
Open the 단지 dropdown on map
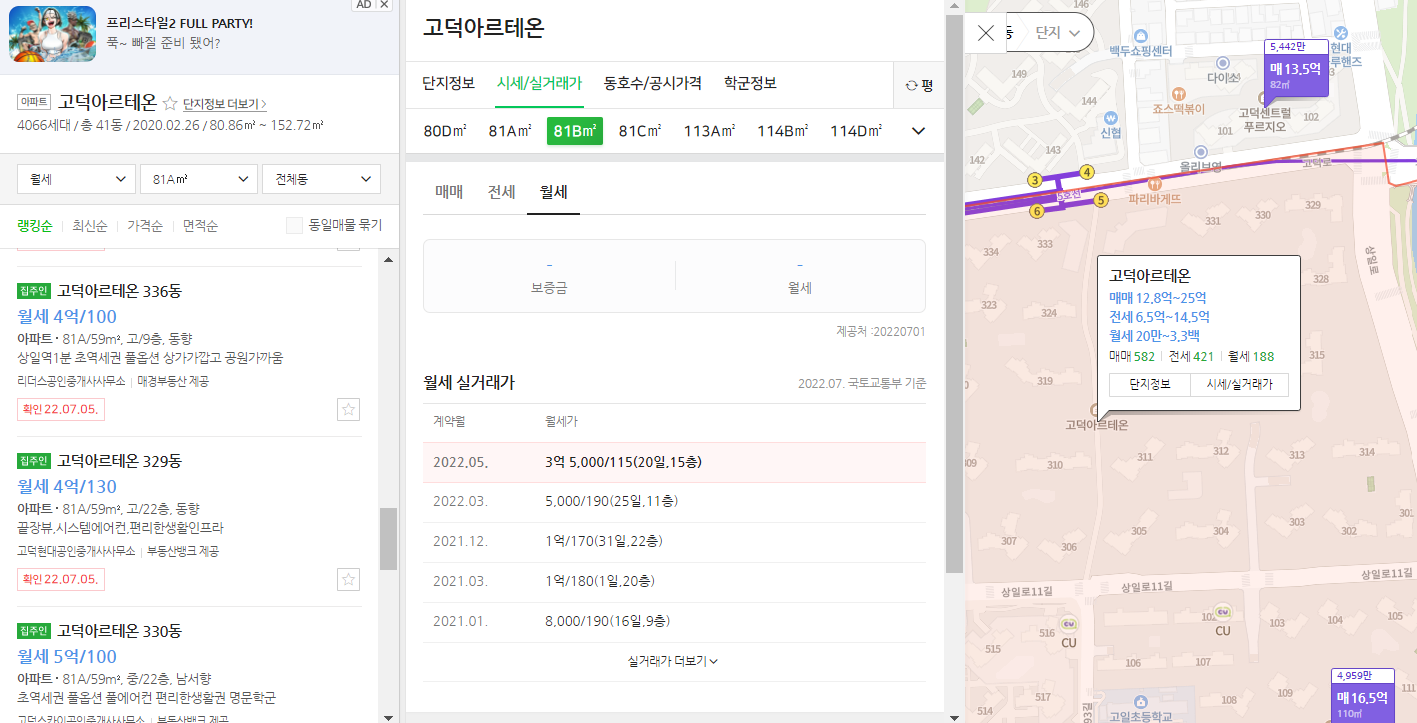(1058, 33)
